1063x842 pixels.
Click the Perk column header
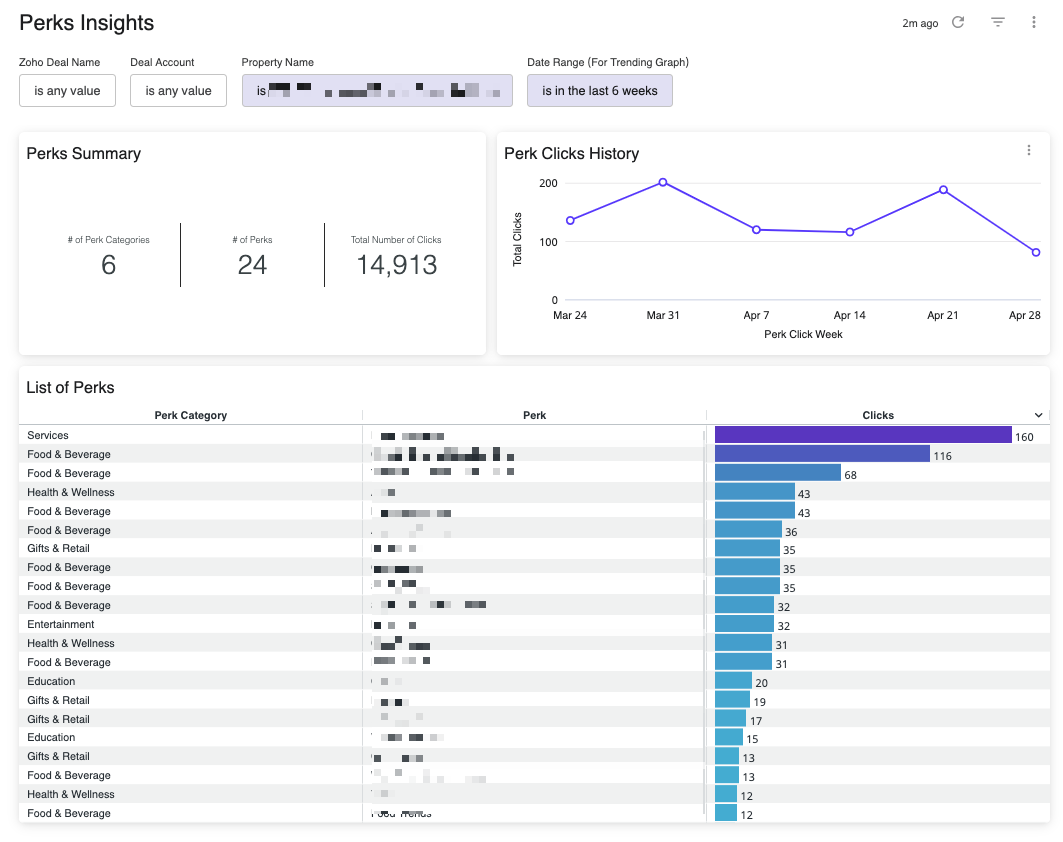coord(534,415)
